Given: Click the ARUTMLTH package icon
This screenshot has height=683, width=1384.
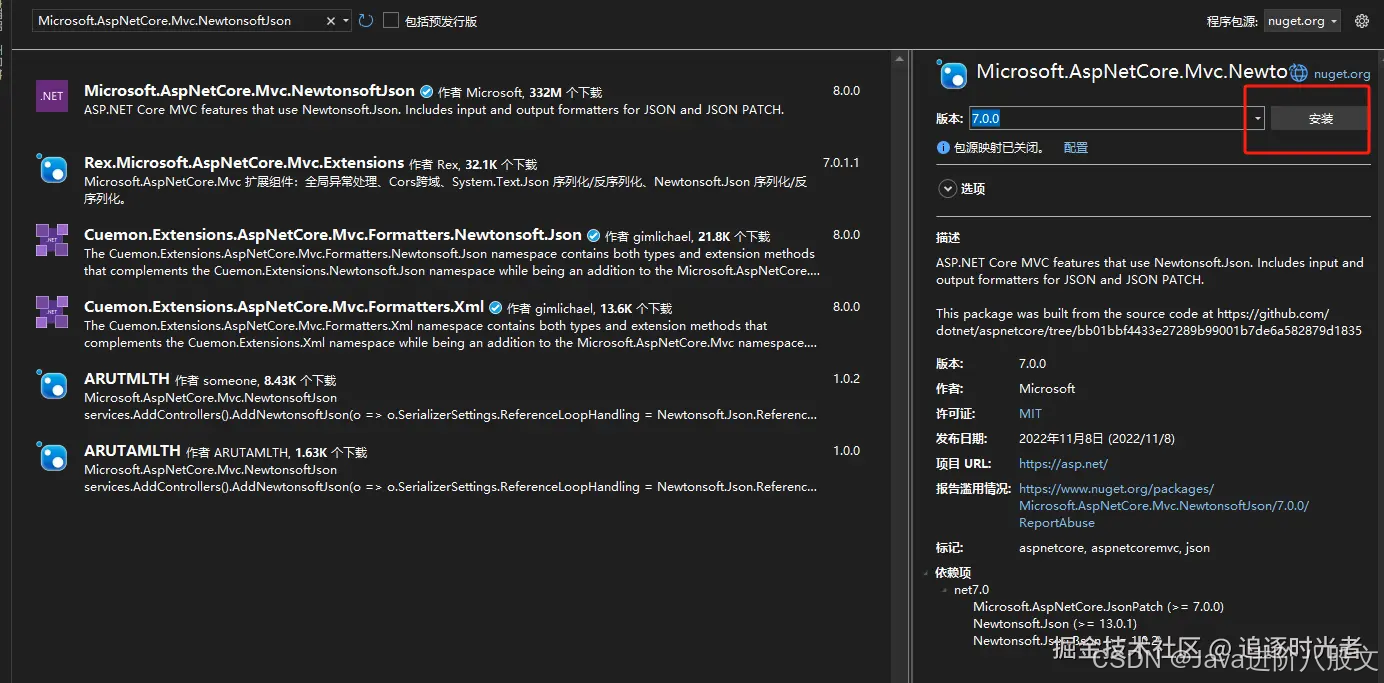Looking at the screenshot, I should tap(51, 384).
